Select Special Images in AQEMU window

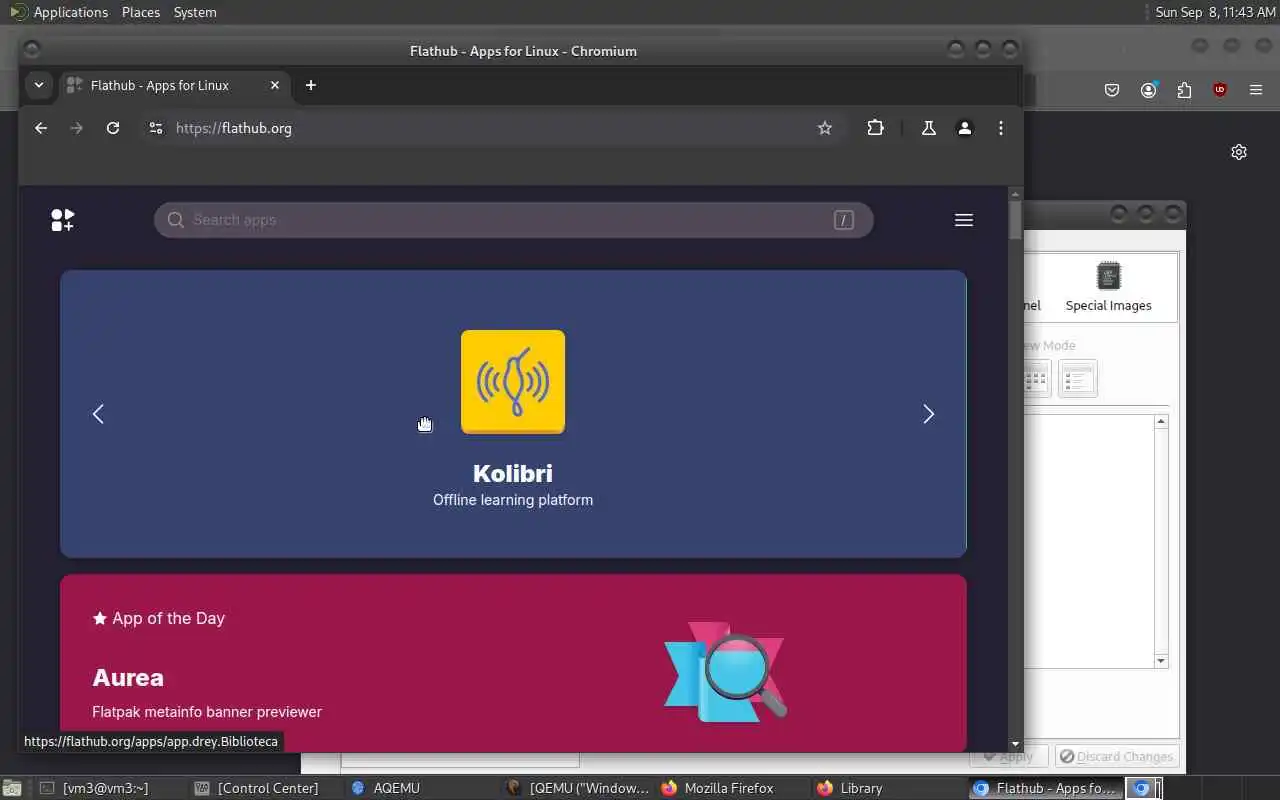[x=1108, y=287]
